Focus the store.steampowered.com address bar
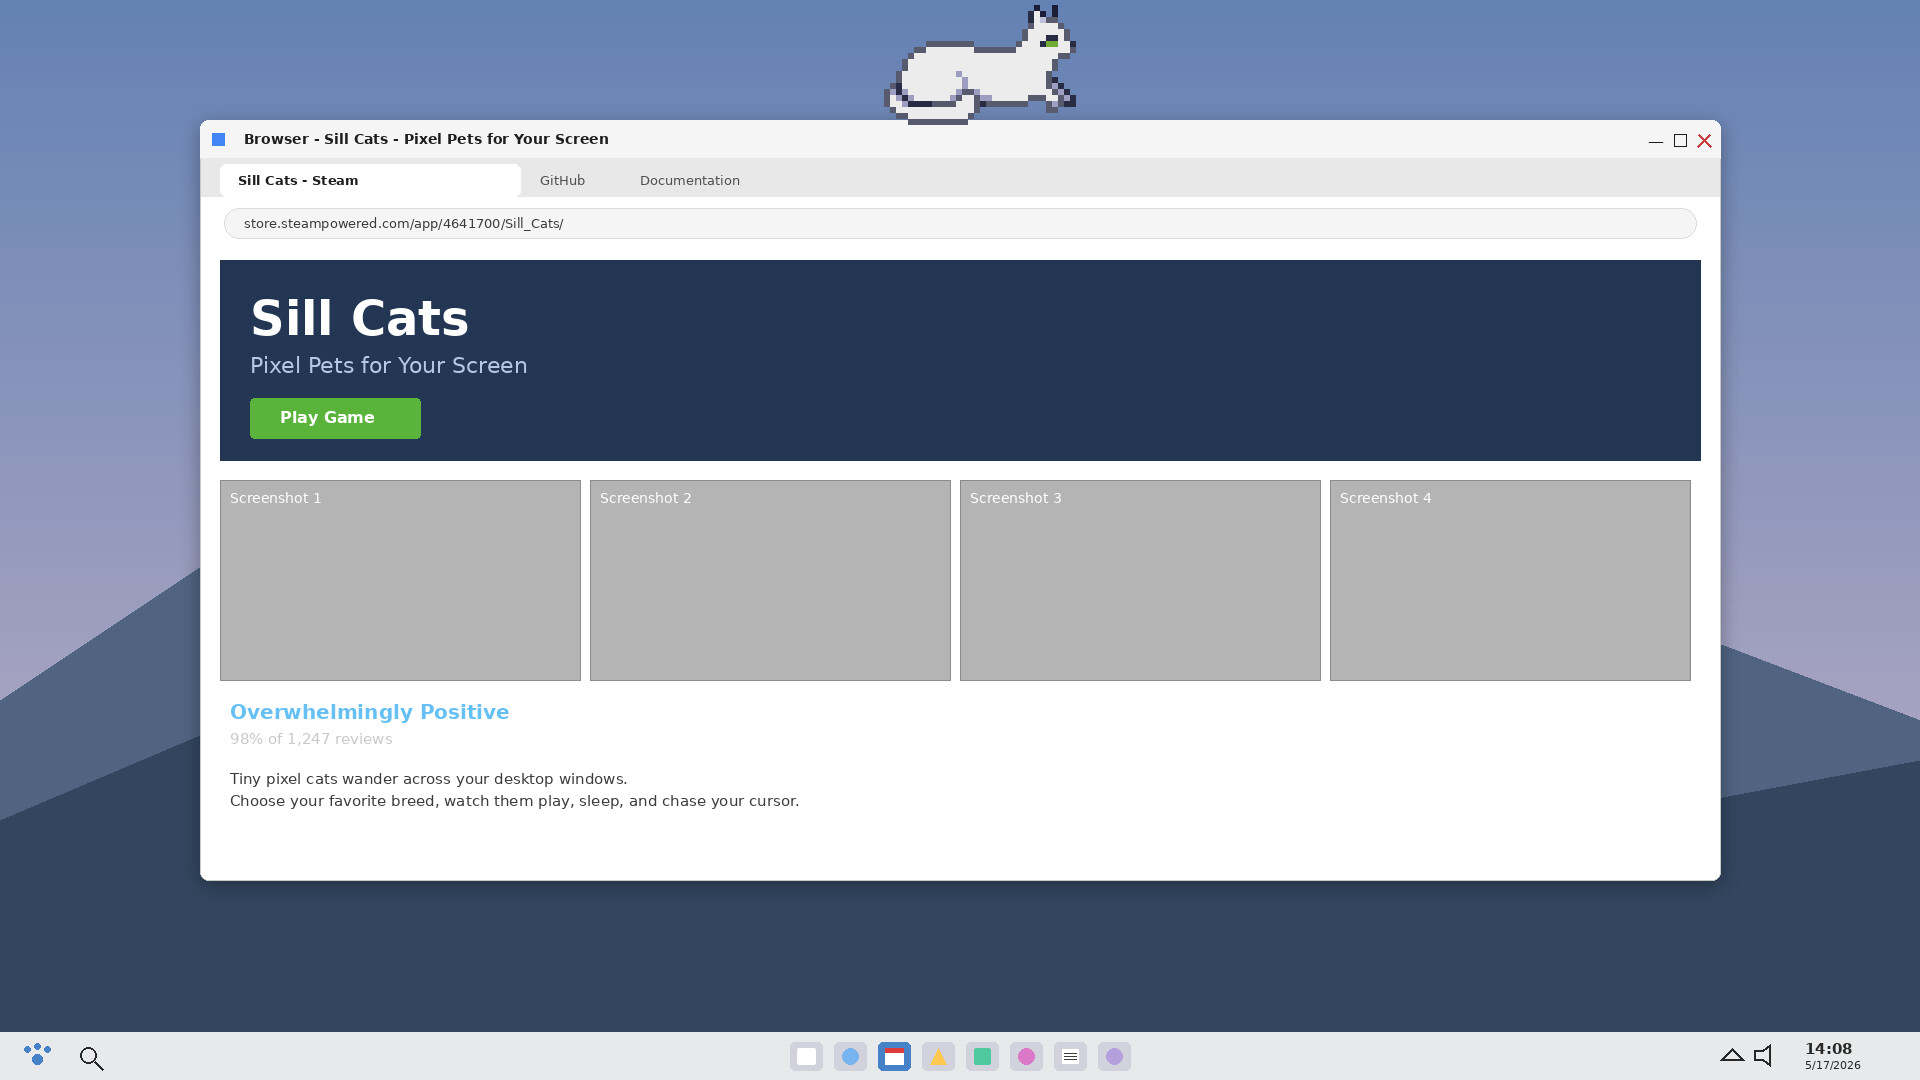 (x=960, y=223)
